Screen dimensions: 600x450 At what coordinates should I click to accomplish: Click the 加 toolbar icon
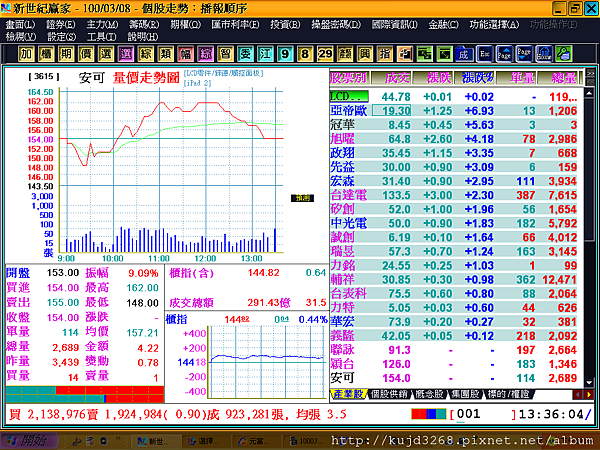tap(26, 54)
